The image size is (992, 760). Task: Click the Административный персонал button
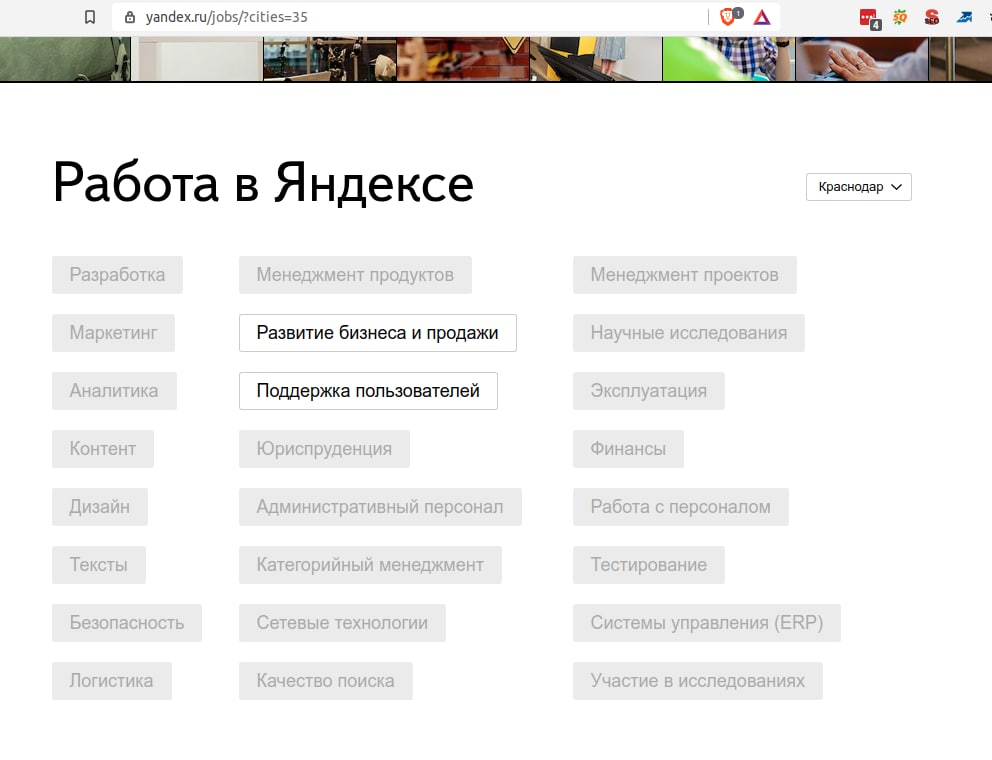(380, 507)
